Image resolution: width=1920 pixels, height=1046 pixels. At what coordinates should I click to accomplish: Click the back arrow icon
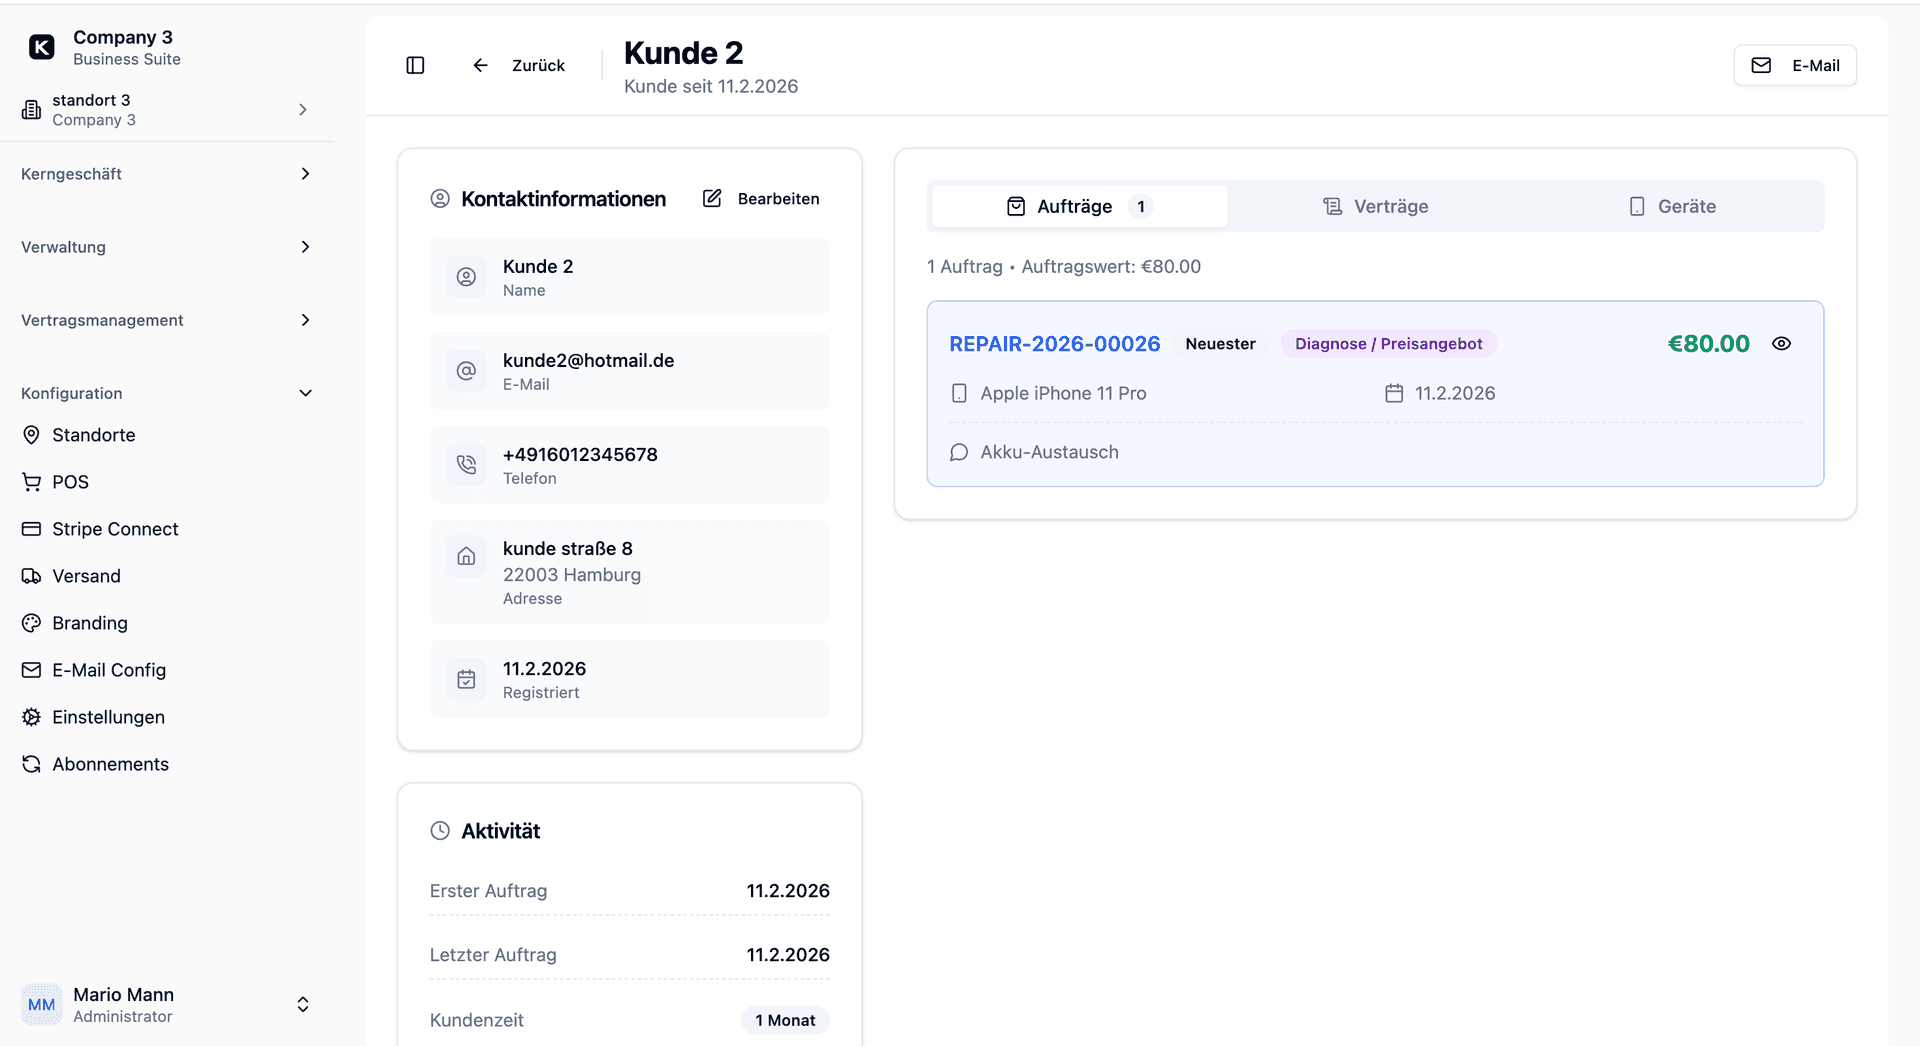tap(480, 65)
